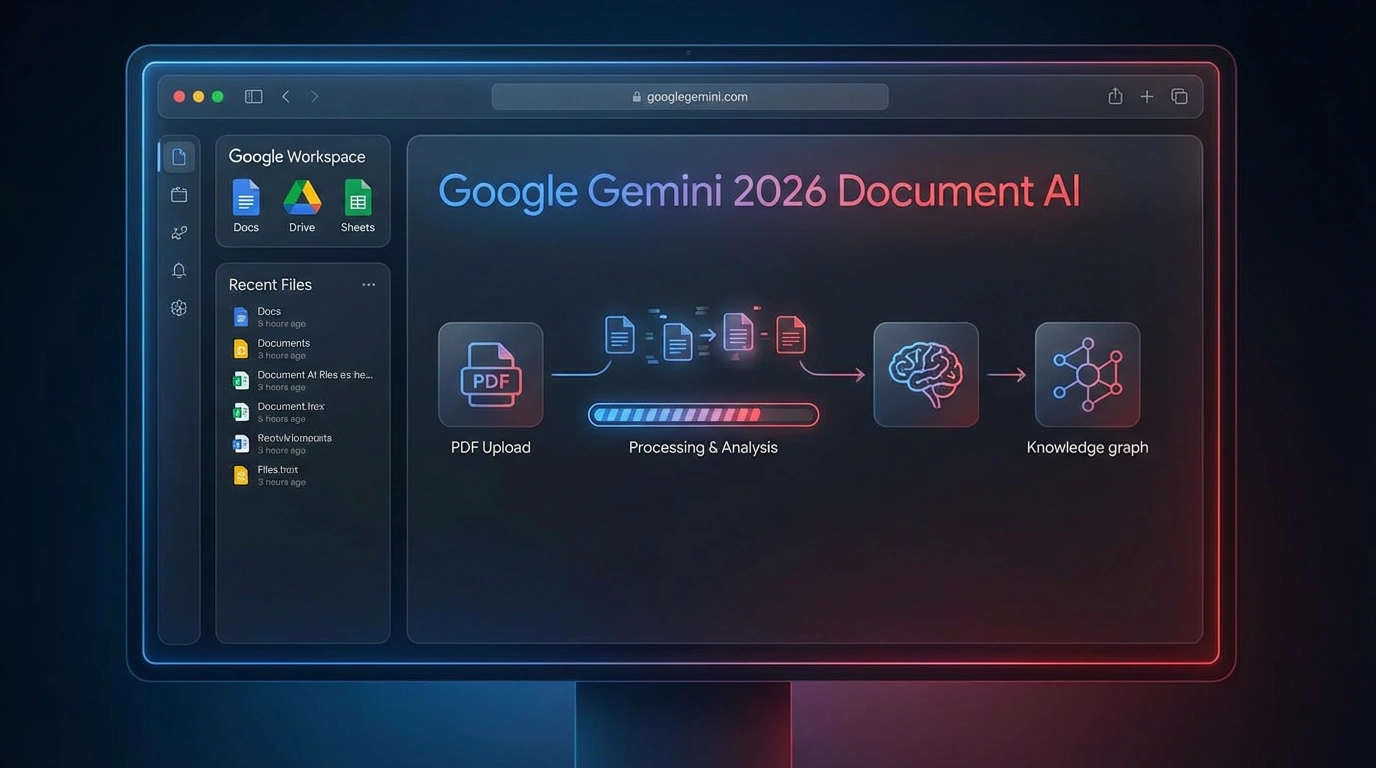Screen dimensions: 1376x768
Task: Click the Share button in the browser toolbar
Action: 1114,96
